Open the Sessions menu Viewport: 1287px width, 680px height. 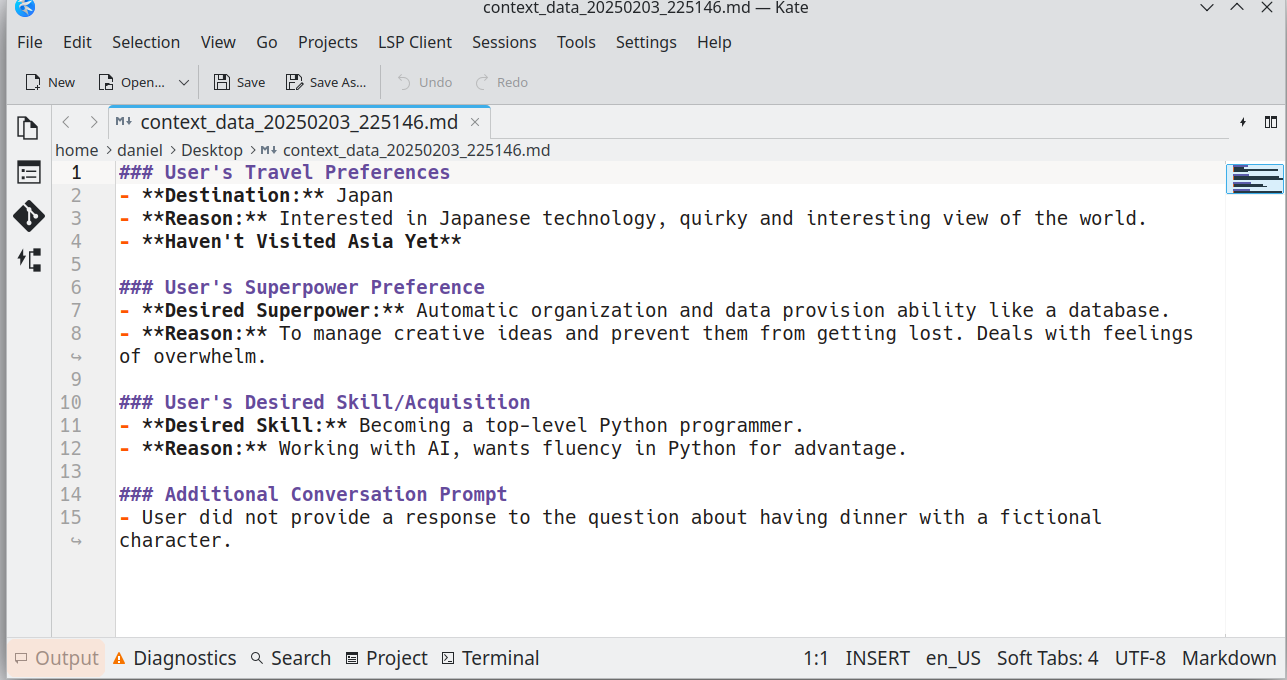click(x=504, y=42)
